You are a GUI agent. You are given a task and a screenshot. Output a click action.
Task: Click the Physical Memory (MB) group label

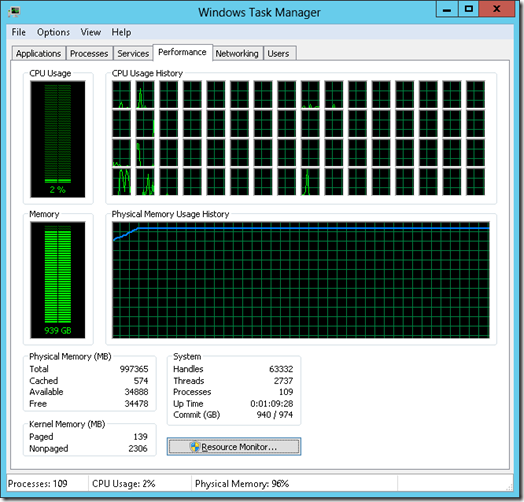pos(70,356)
